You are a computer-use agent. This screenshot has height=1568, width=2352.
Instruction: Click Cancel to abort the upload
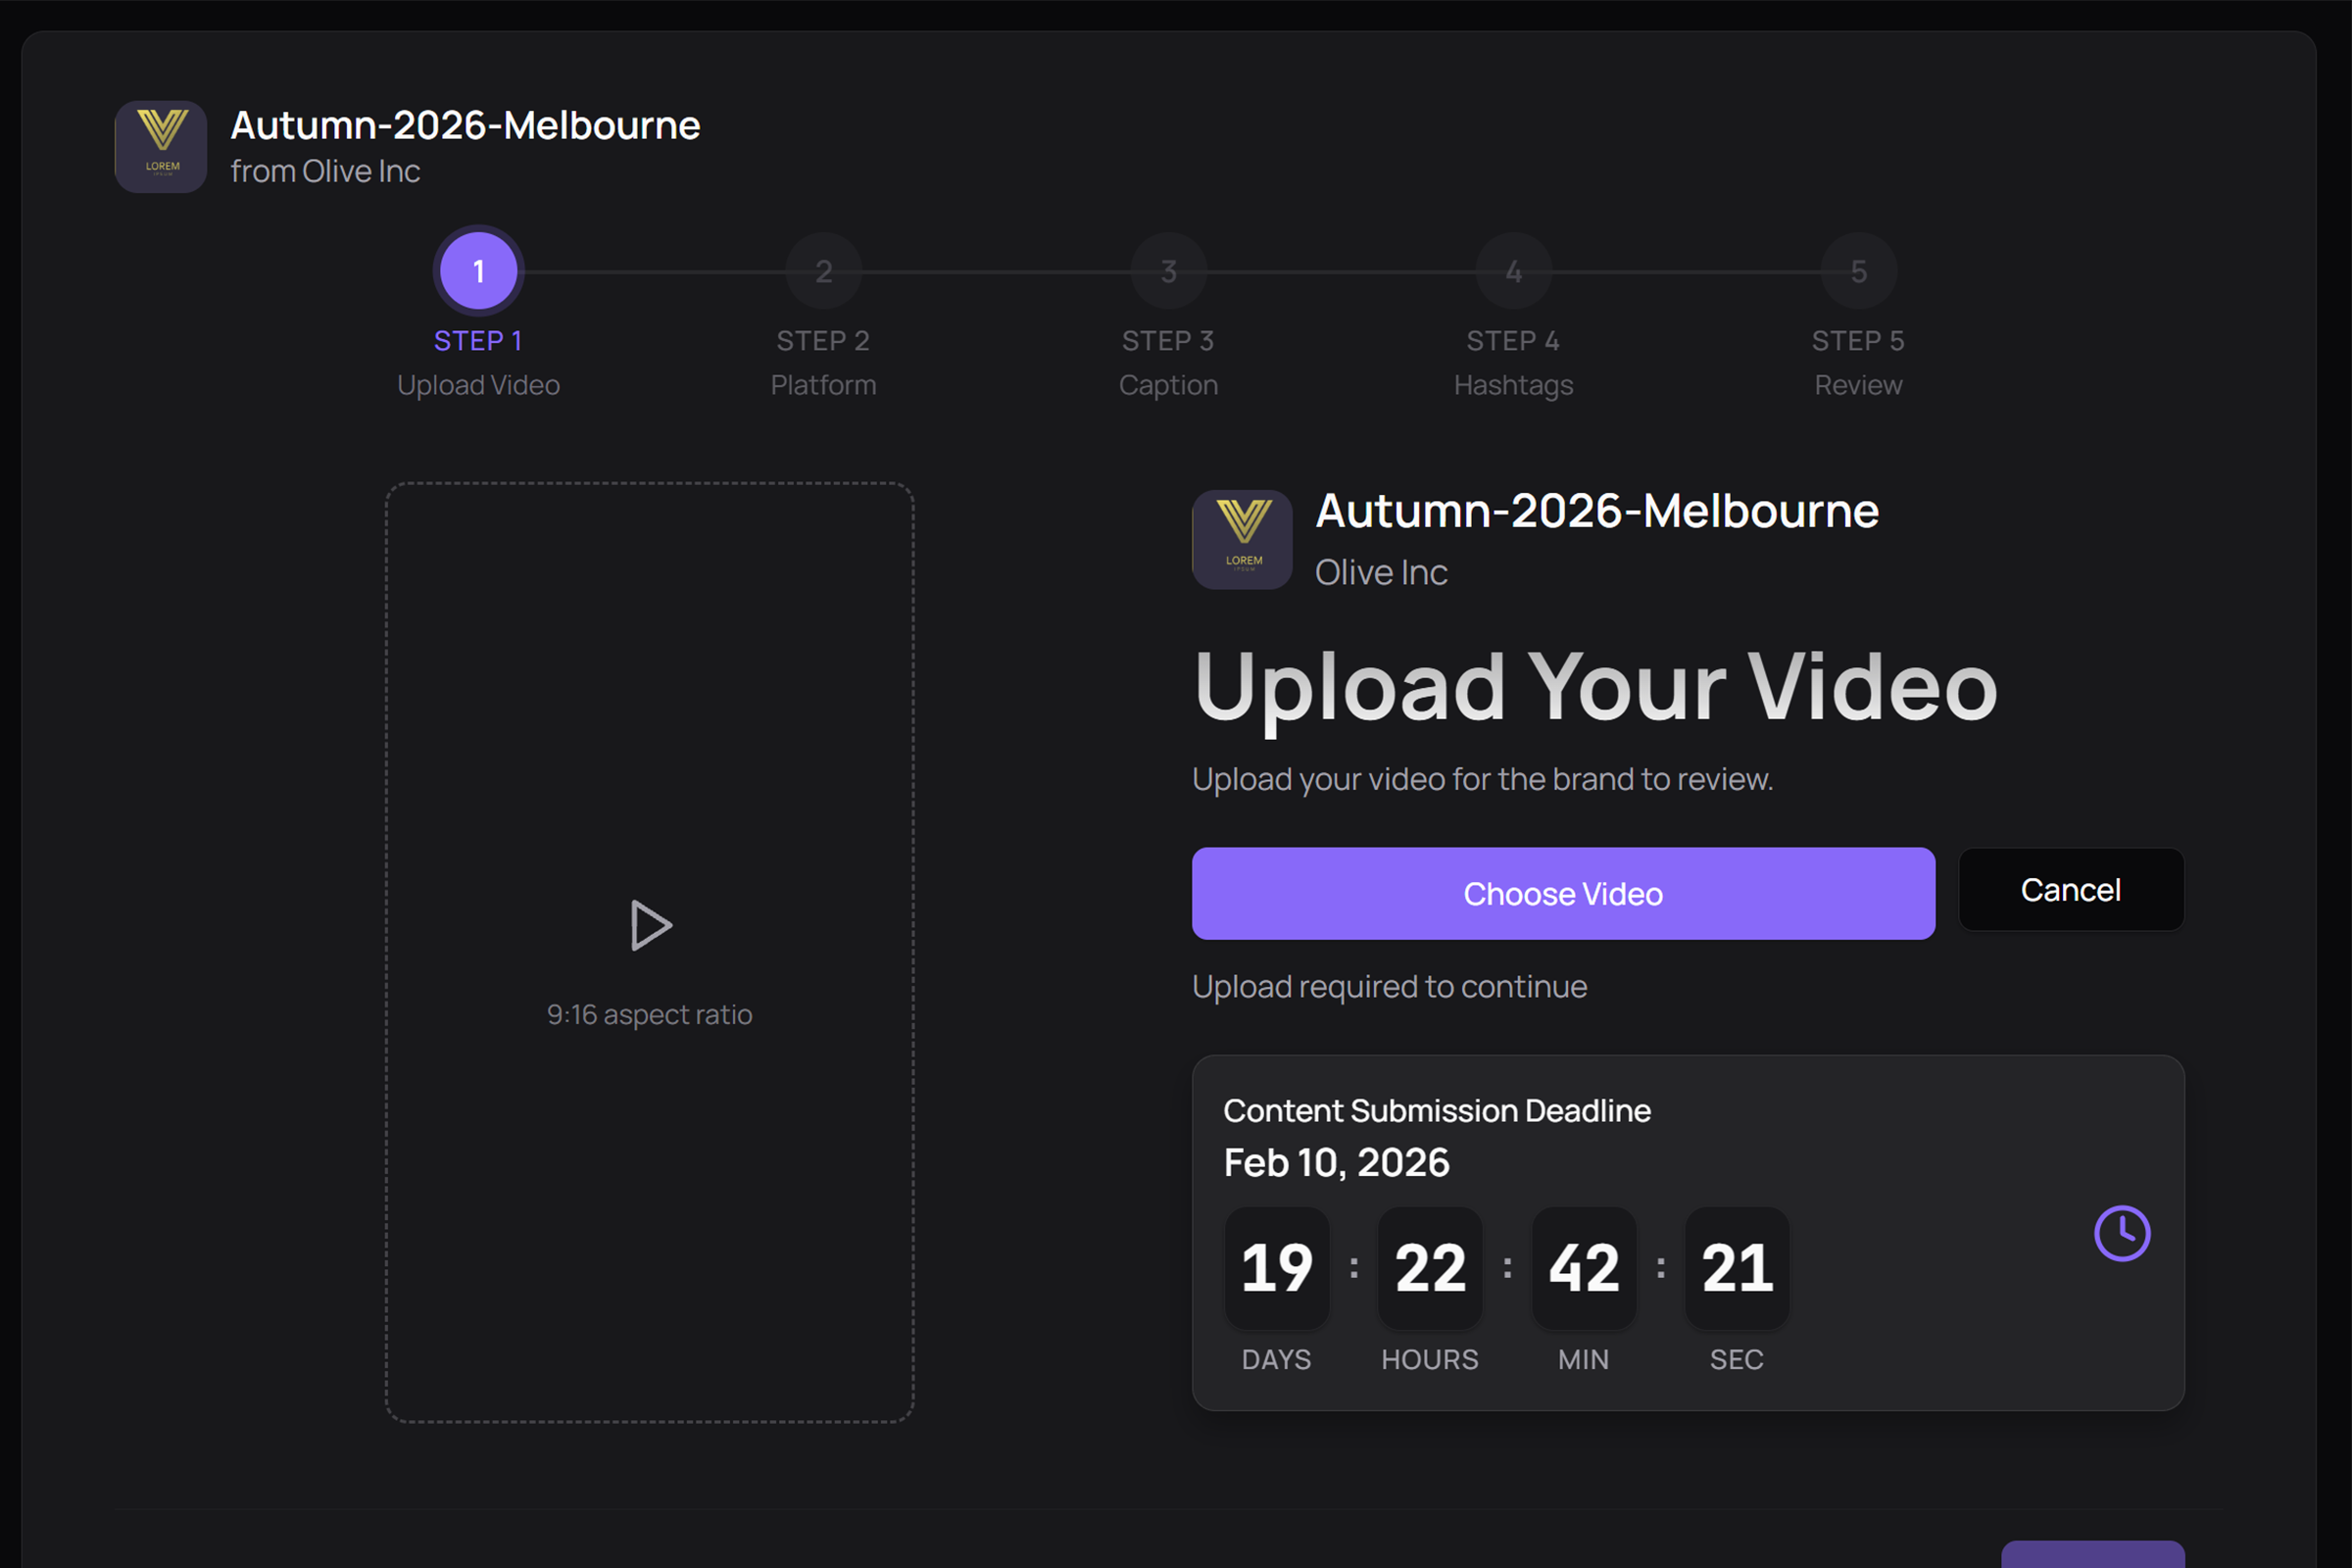(x=2071, y=890)
